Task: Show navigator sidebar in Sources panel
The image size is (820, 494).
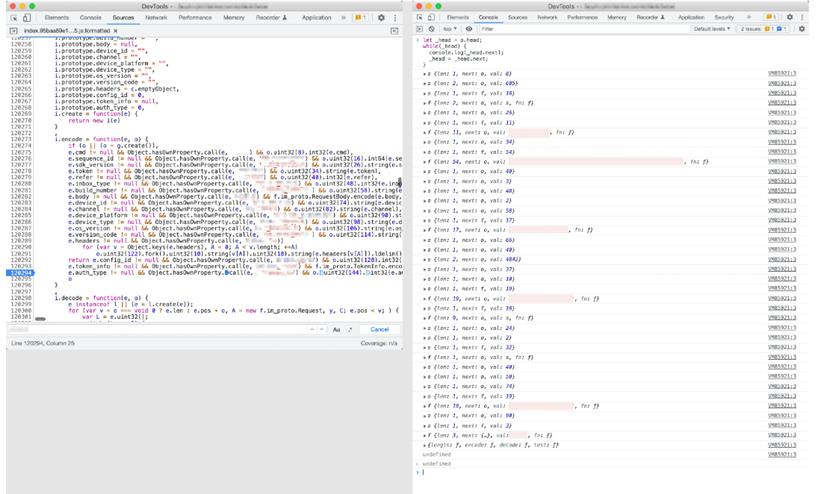Action: coord(14,31)
